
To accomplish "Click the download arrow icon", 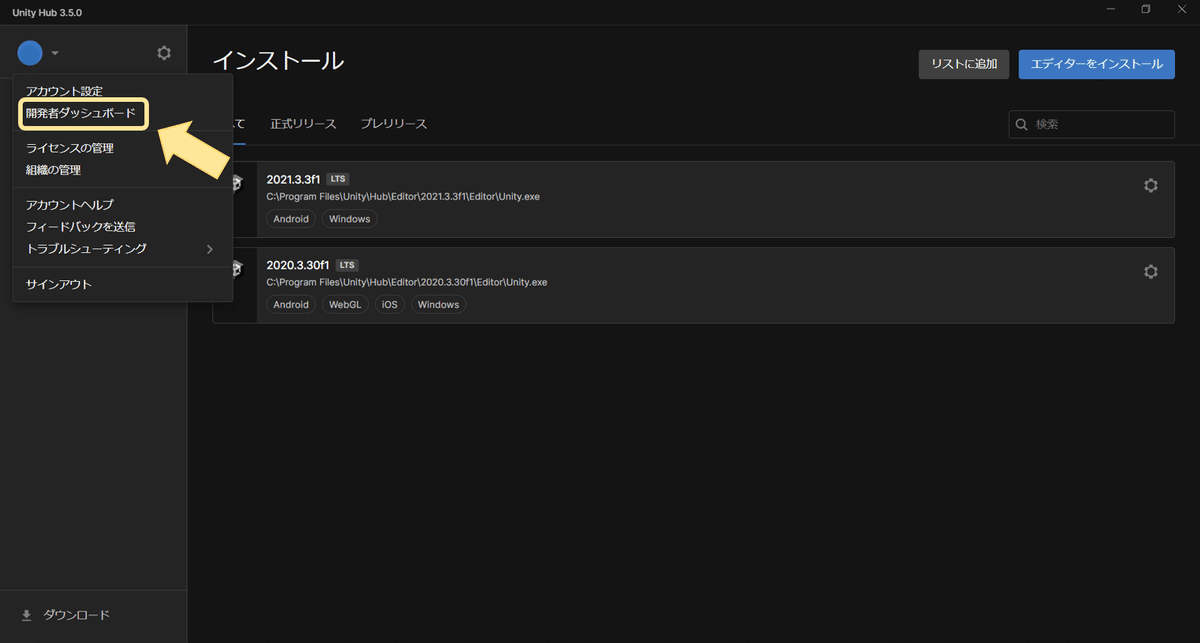I will click(27, 615).
